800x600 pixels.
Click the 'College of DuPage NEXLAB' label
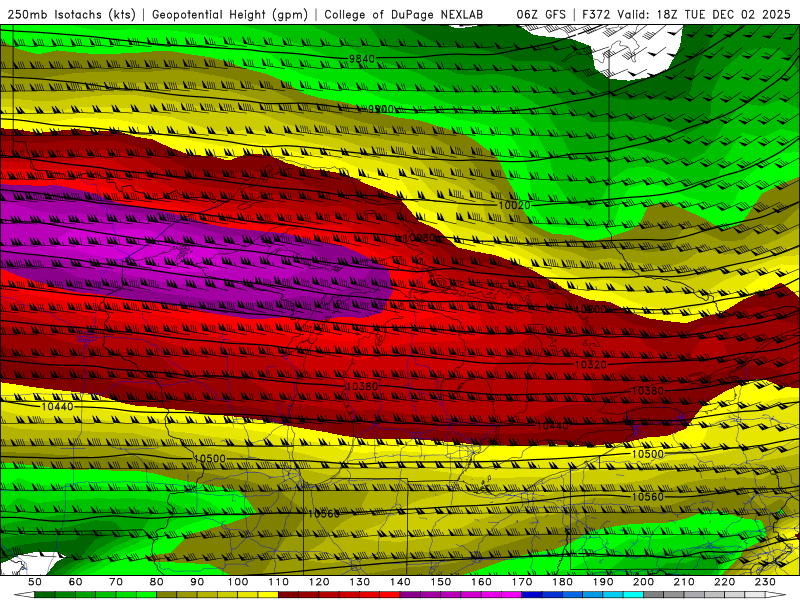[x=404, y=15]
